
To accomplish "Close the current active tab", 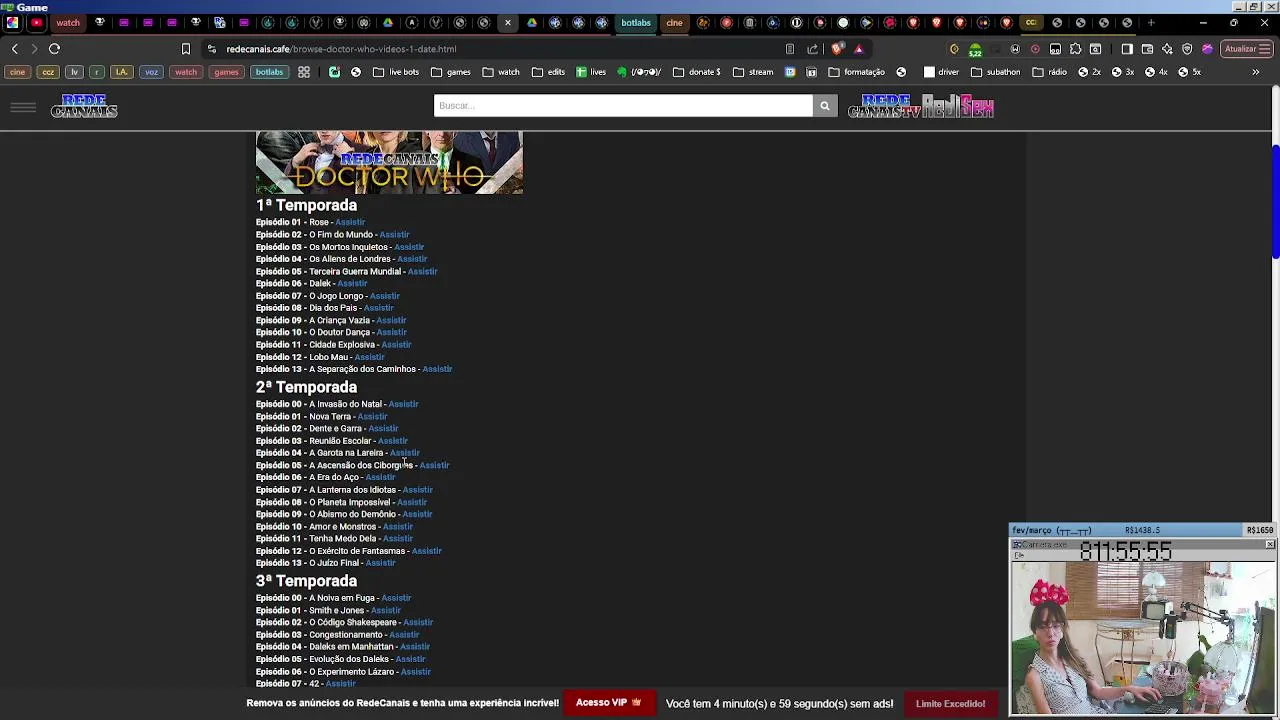I will (507, 22).
